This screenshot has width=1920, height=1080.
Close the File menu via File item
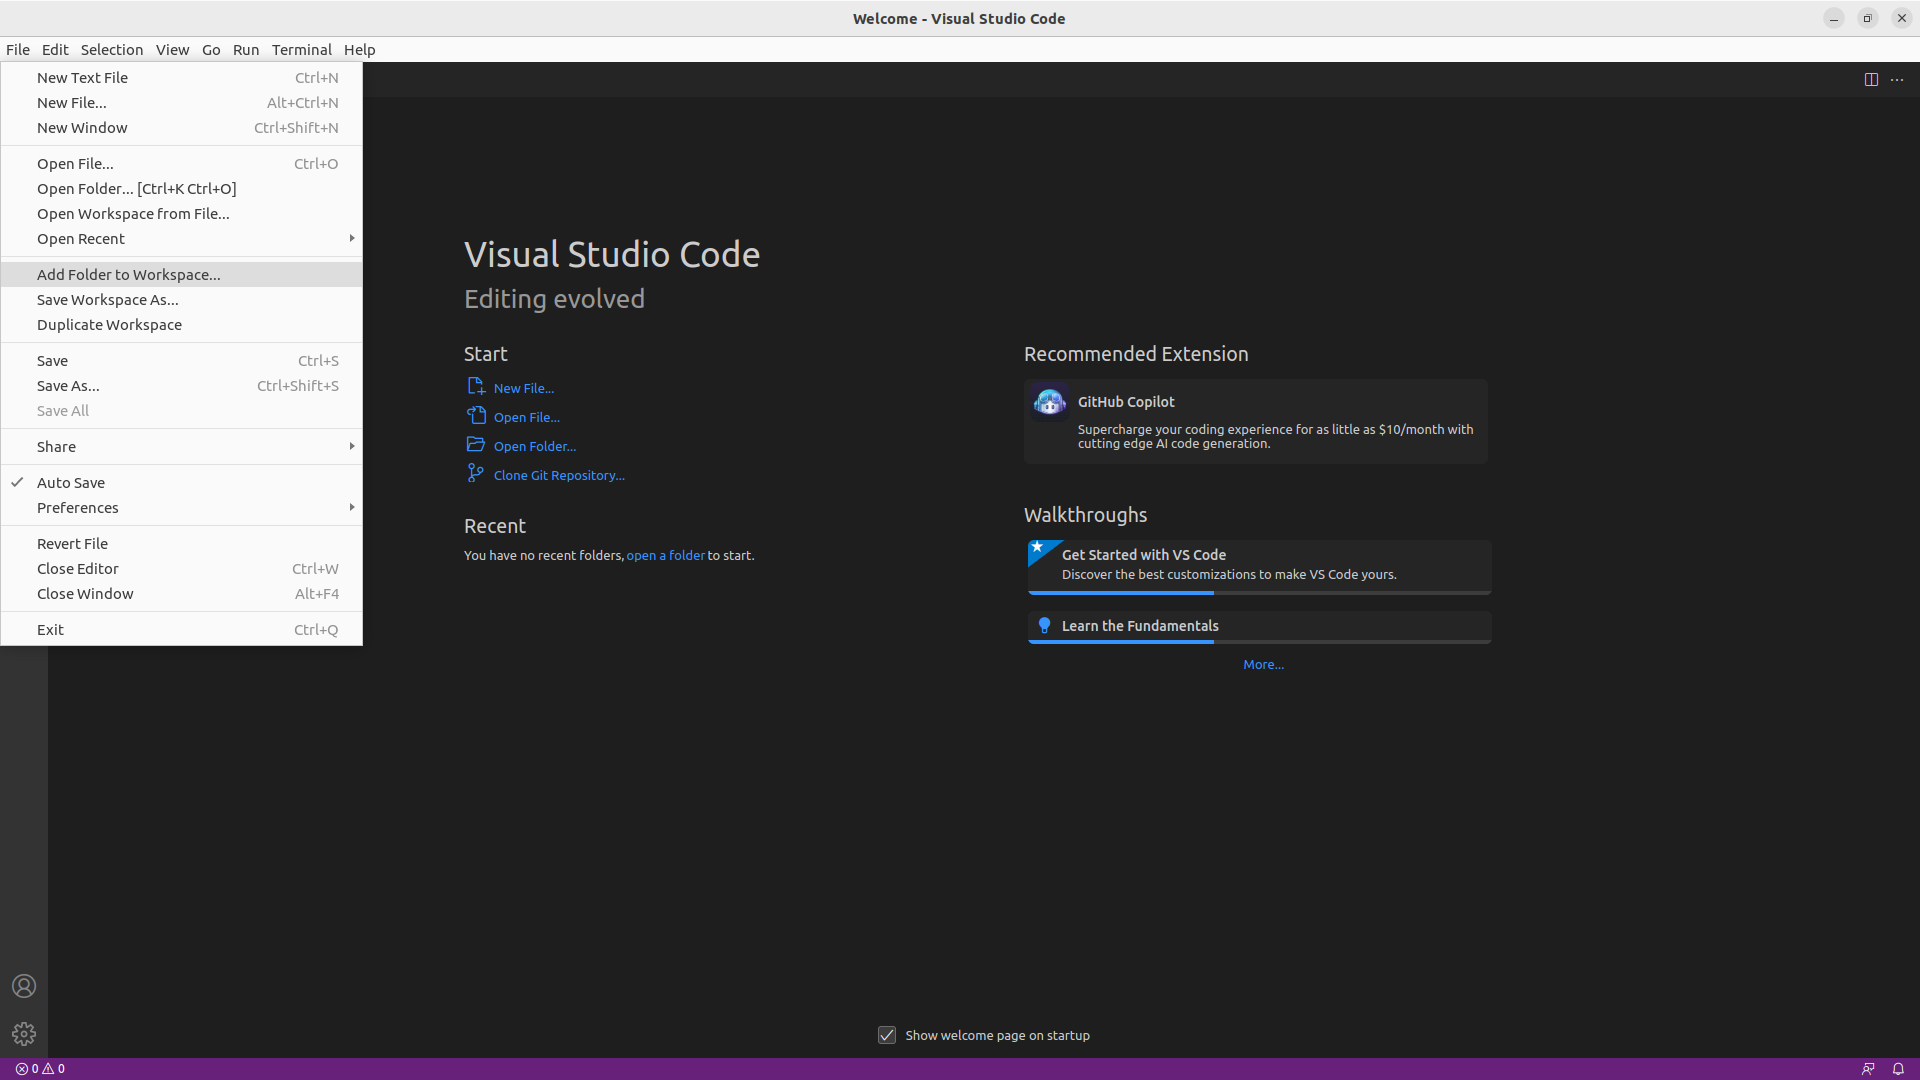tap(18, 50)
